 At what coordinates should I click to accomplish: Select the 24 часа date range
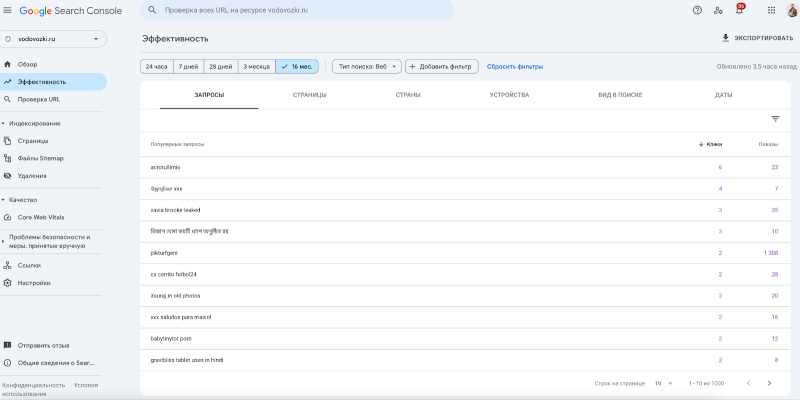pyautogui.click(x=156, y=66)
